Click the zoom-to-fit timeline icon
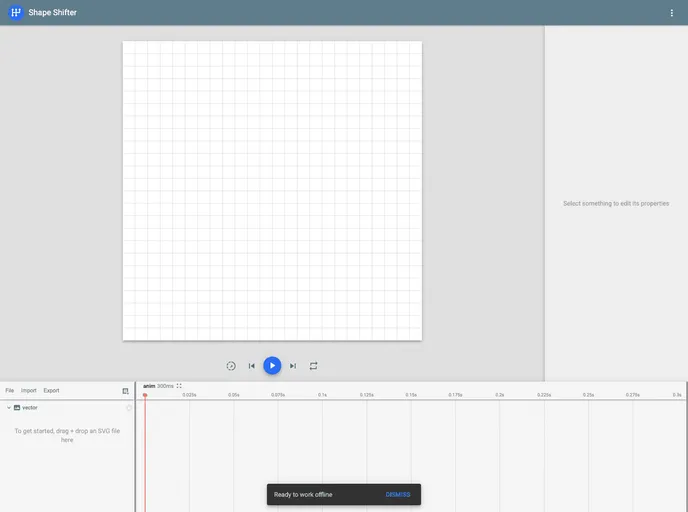This screenshot has height=512, width=688. pyautogui.click(x=179, y=386)
